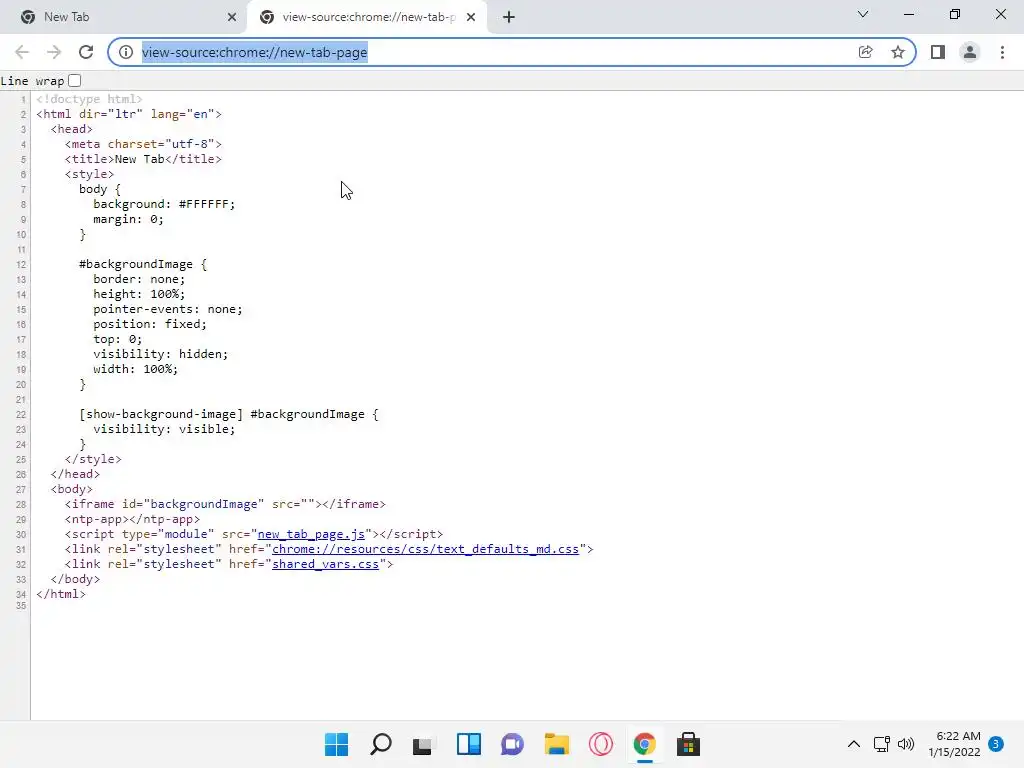
Task: Open the Chrome profile avatar menu
Action: (x=970, y=52)
